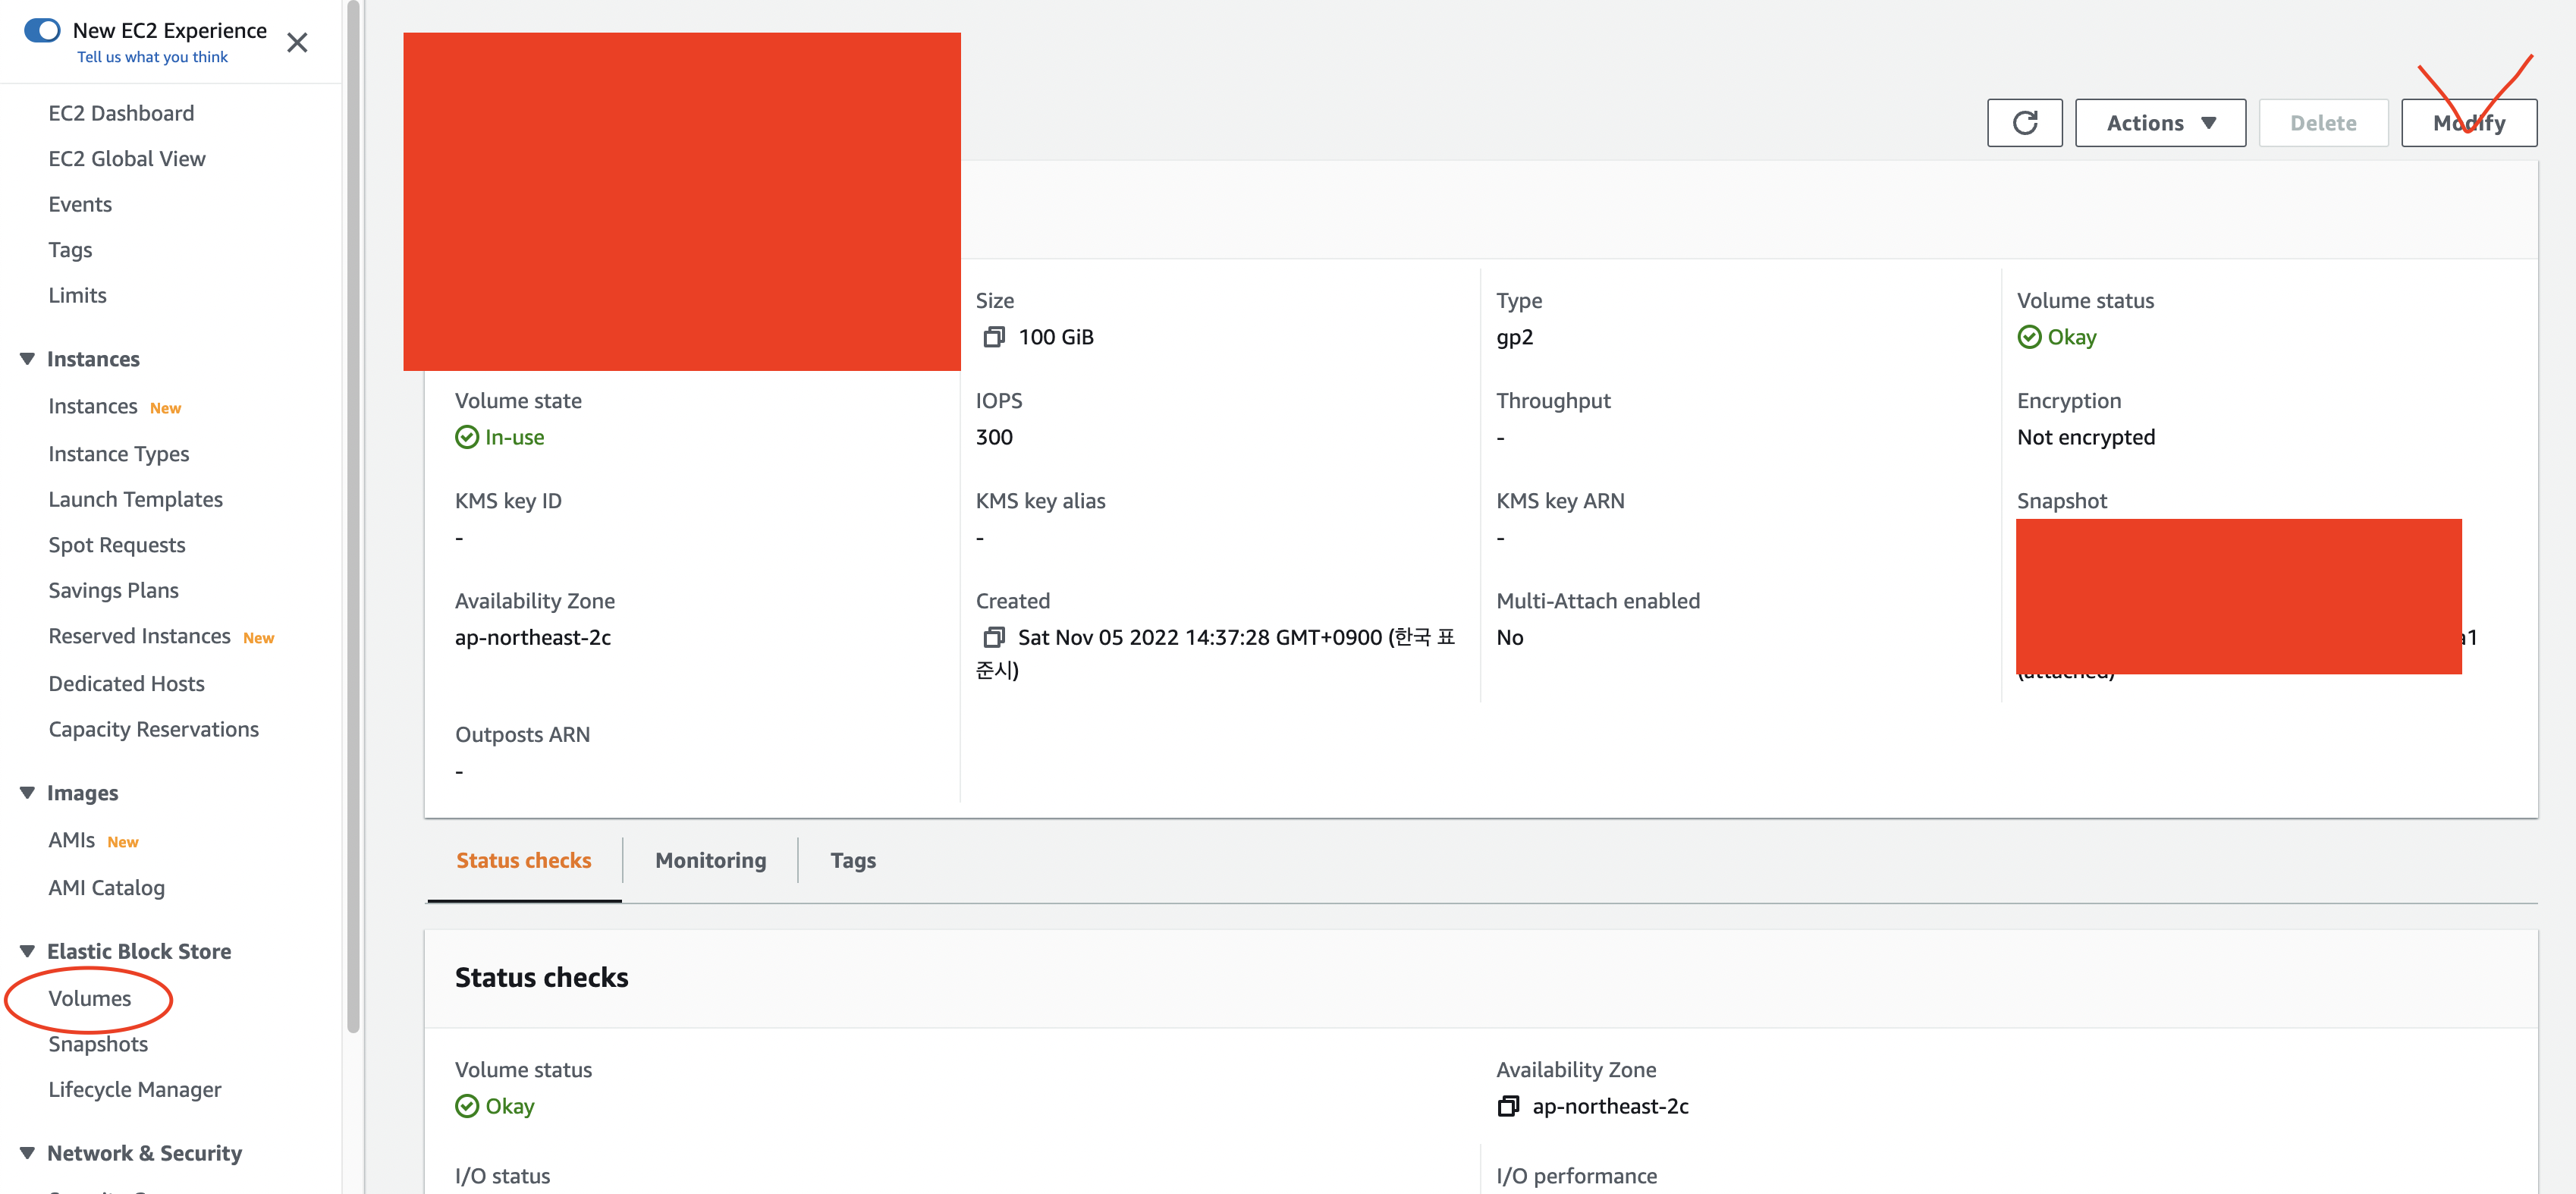Click the Modify button

pos(2468,123)
